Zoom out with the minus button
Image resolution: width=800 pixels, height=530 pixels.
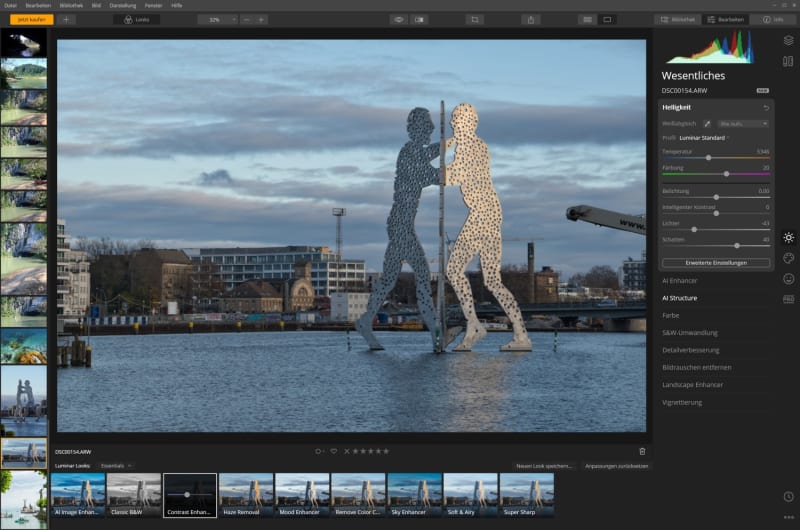[x=246, y=19]
